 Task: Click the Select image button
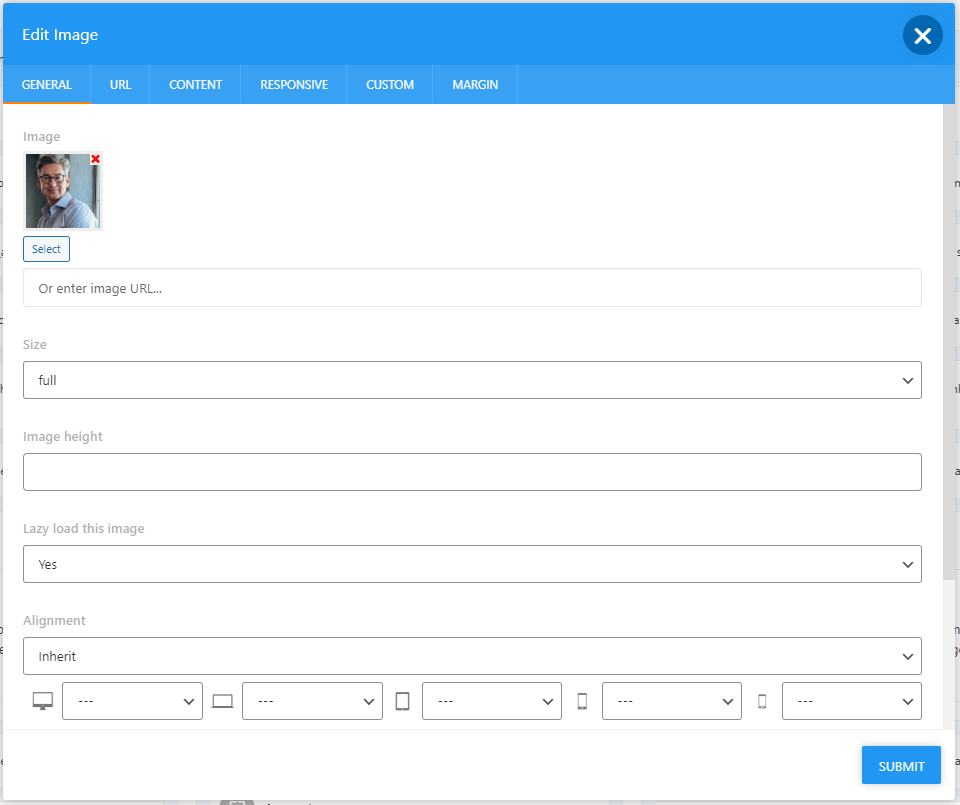tap(47, 249)
